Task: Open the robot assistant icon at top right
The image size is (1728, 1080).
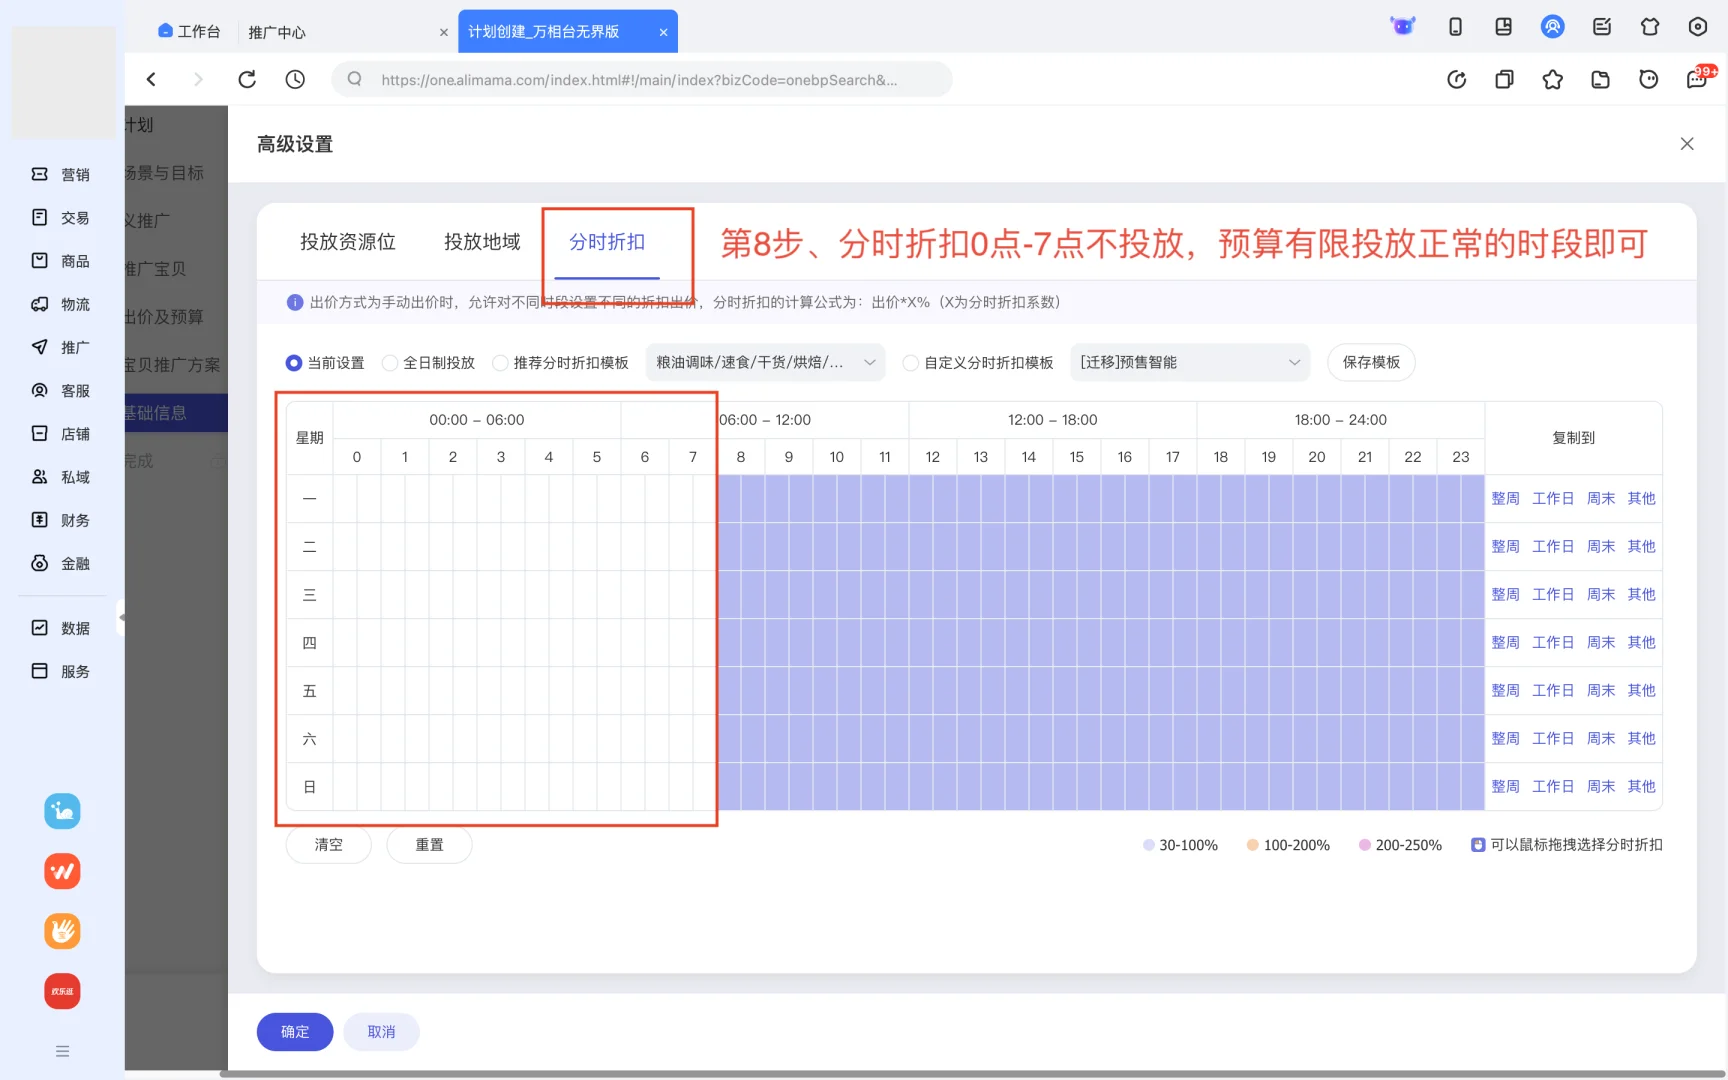Action: click(x=1403, y=26)
